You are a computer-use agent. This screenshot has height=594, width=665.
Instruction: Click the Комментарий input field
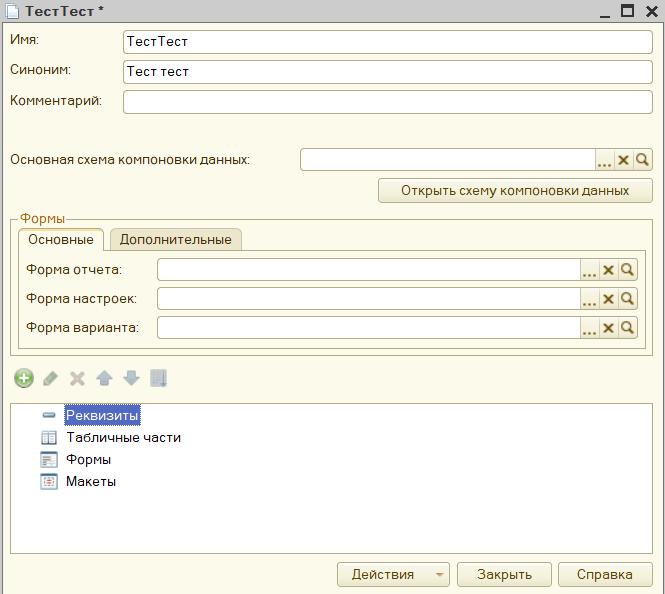388,102
